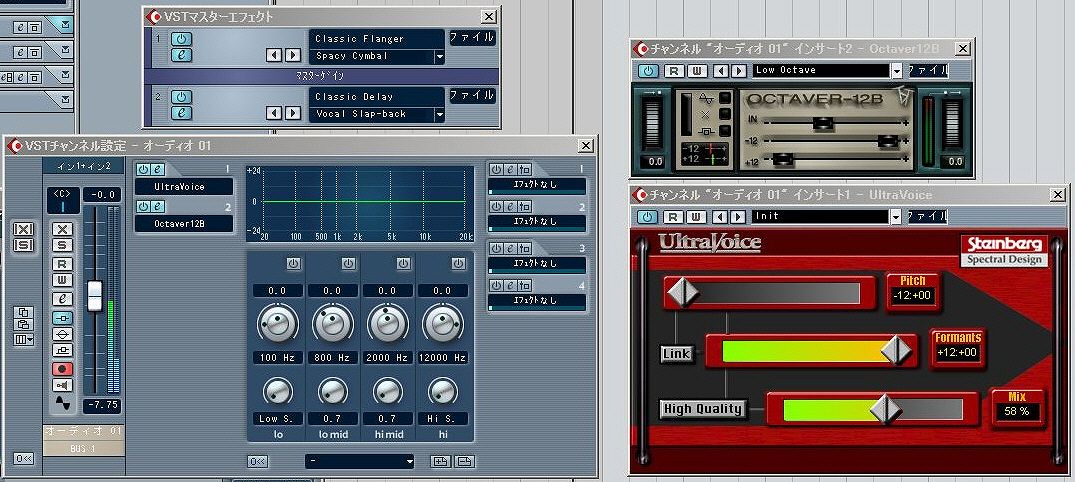Open editor 'e' for Octaver12B insert slot 2

[156, 206]
